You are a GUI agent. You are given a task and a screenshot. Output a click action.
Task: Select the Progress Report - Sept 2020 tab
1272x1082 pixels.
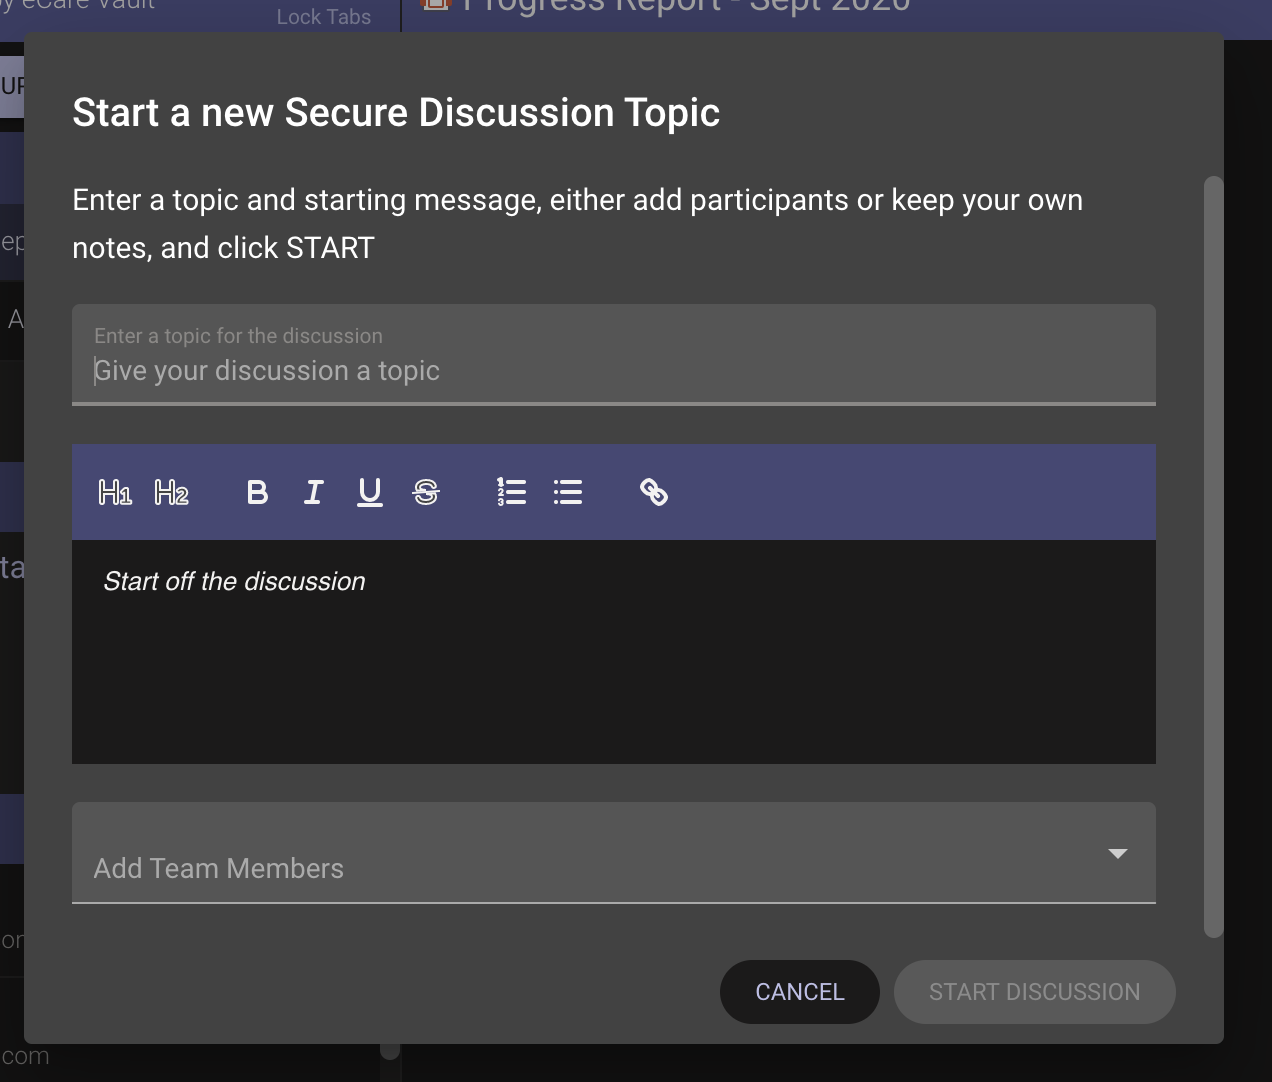[x=686, y=8]
